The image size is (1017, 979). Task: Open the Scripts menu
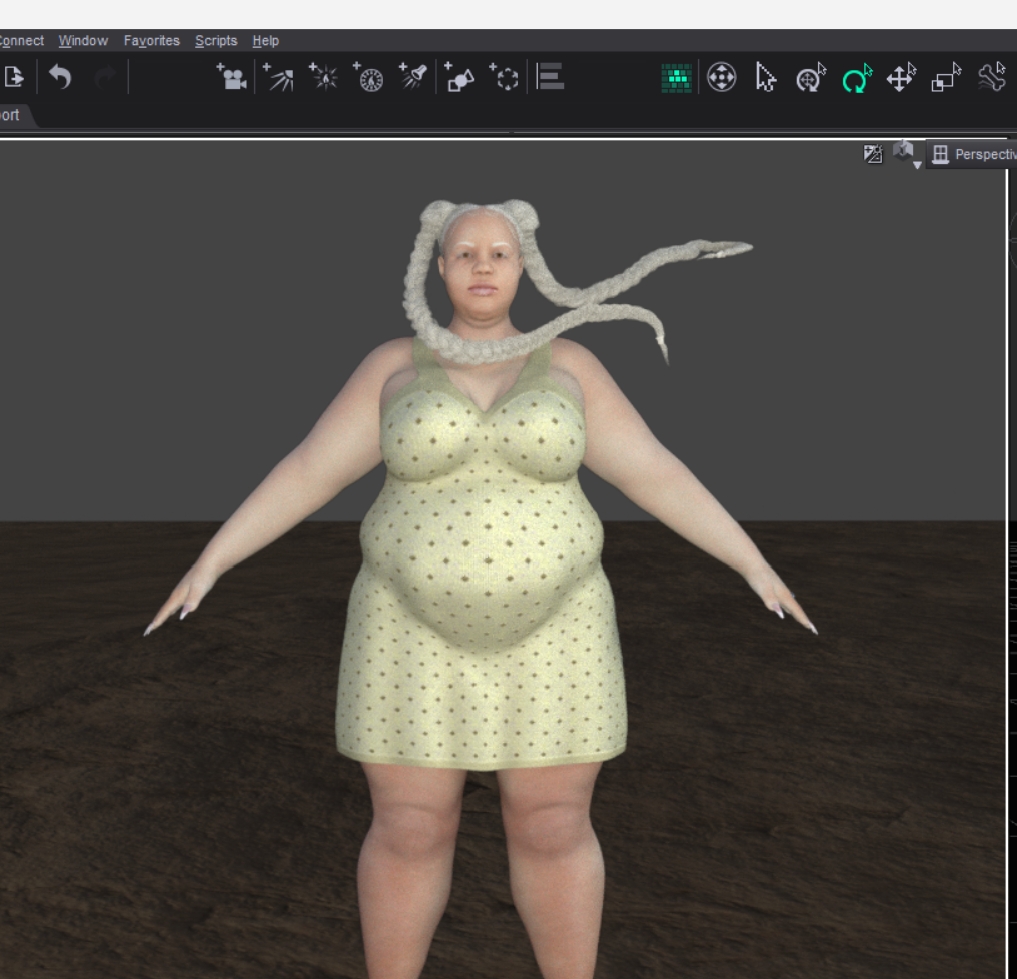click(x=216, y=41)
